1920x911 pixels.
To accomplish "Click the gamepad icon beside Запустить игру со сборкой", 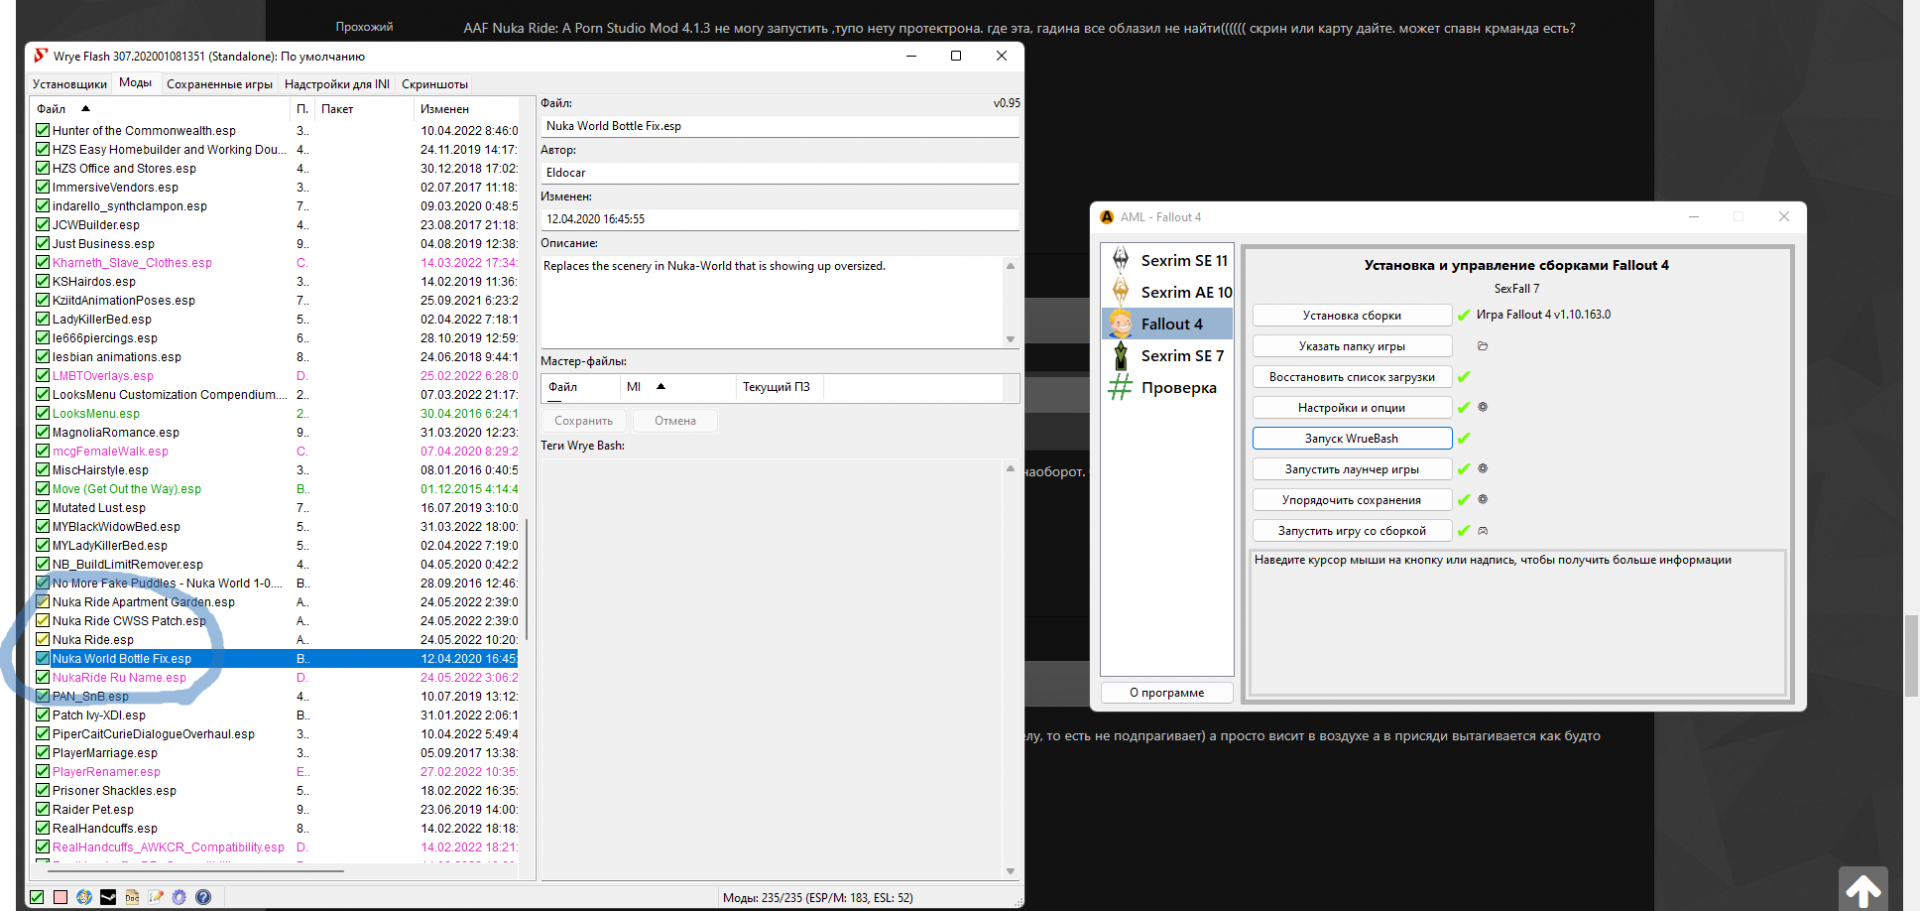I will point(1483,531).
